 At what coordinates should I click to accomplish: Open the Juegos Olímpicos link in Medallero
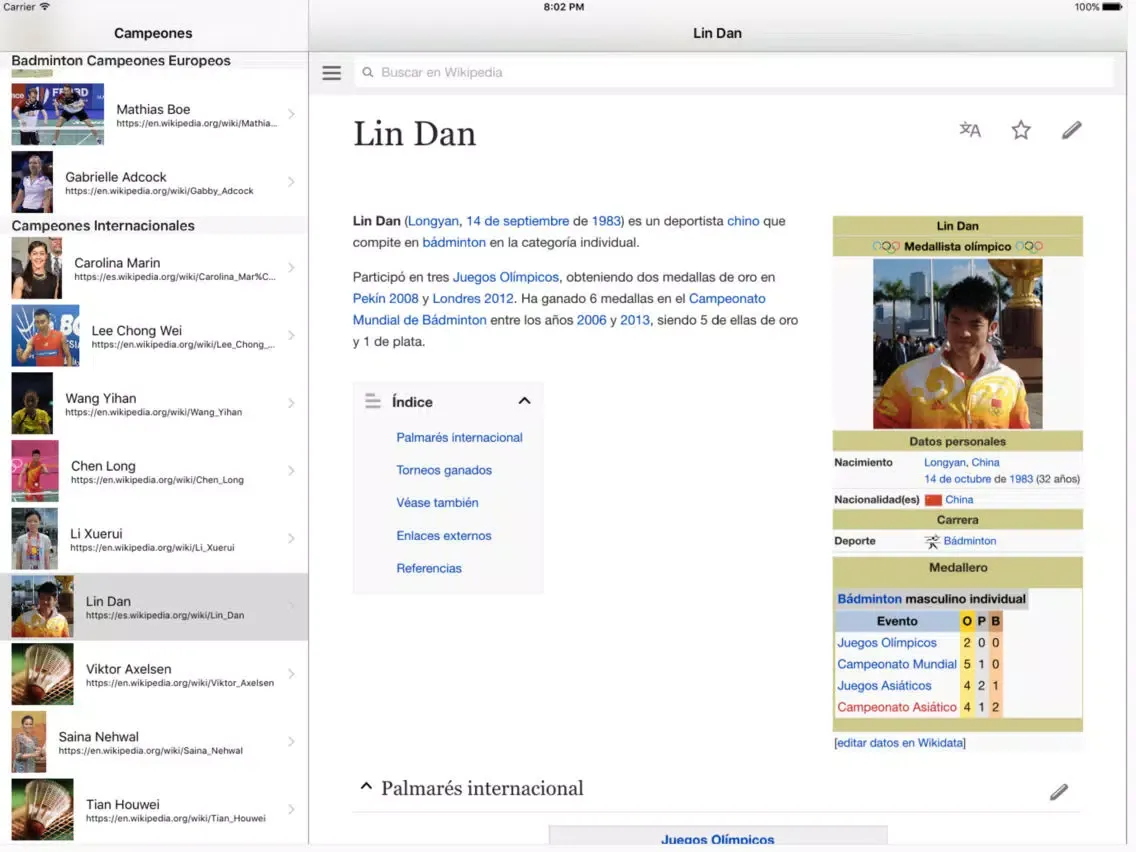[x=887, y=643]
